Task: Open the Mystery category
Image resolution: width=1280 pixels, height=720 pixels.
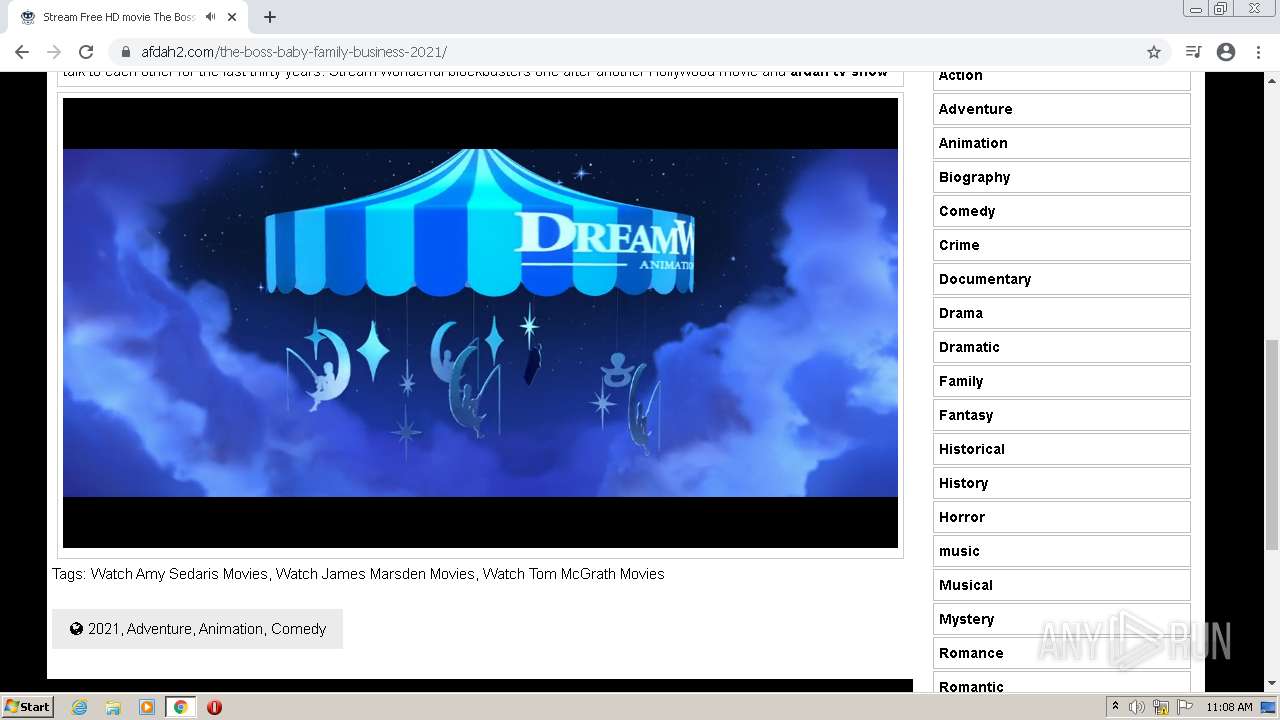Action: [x=1062, y=619]
